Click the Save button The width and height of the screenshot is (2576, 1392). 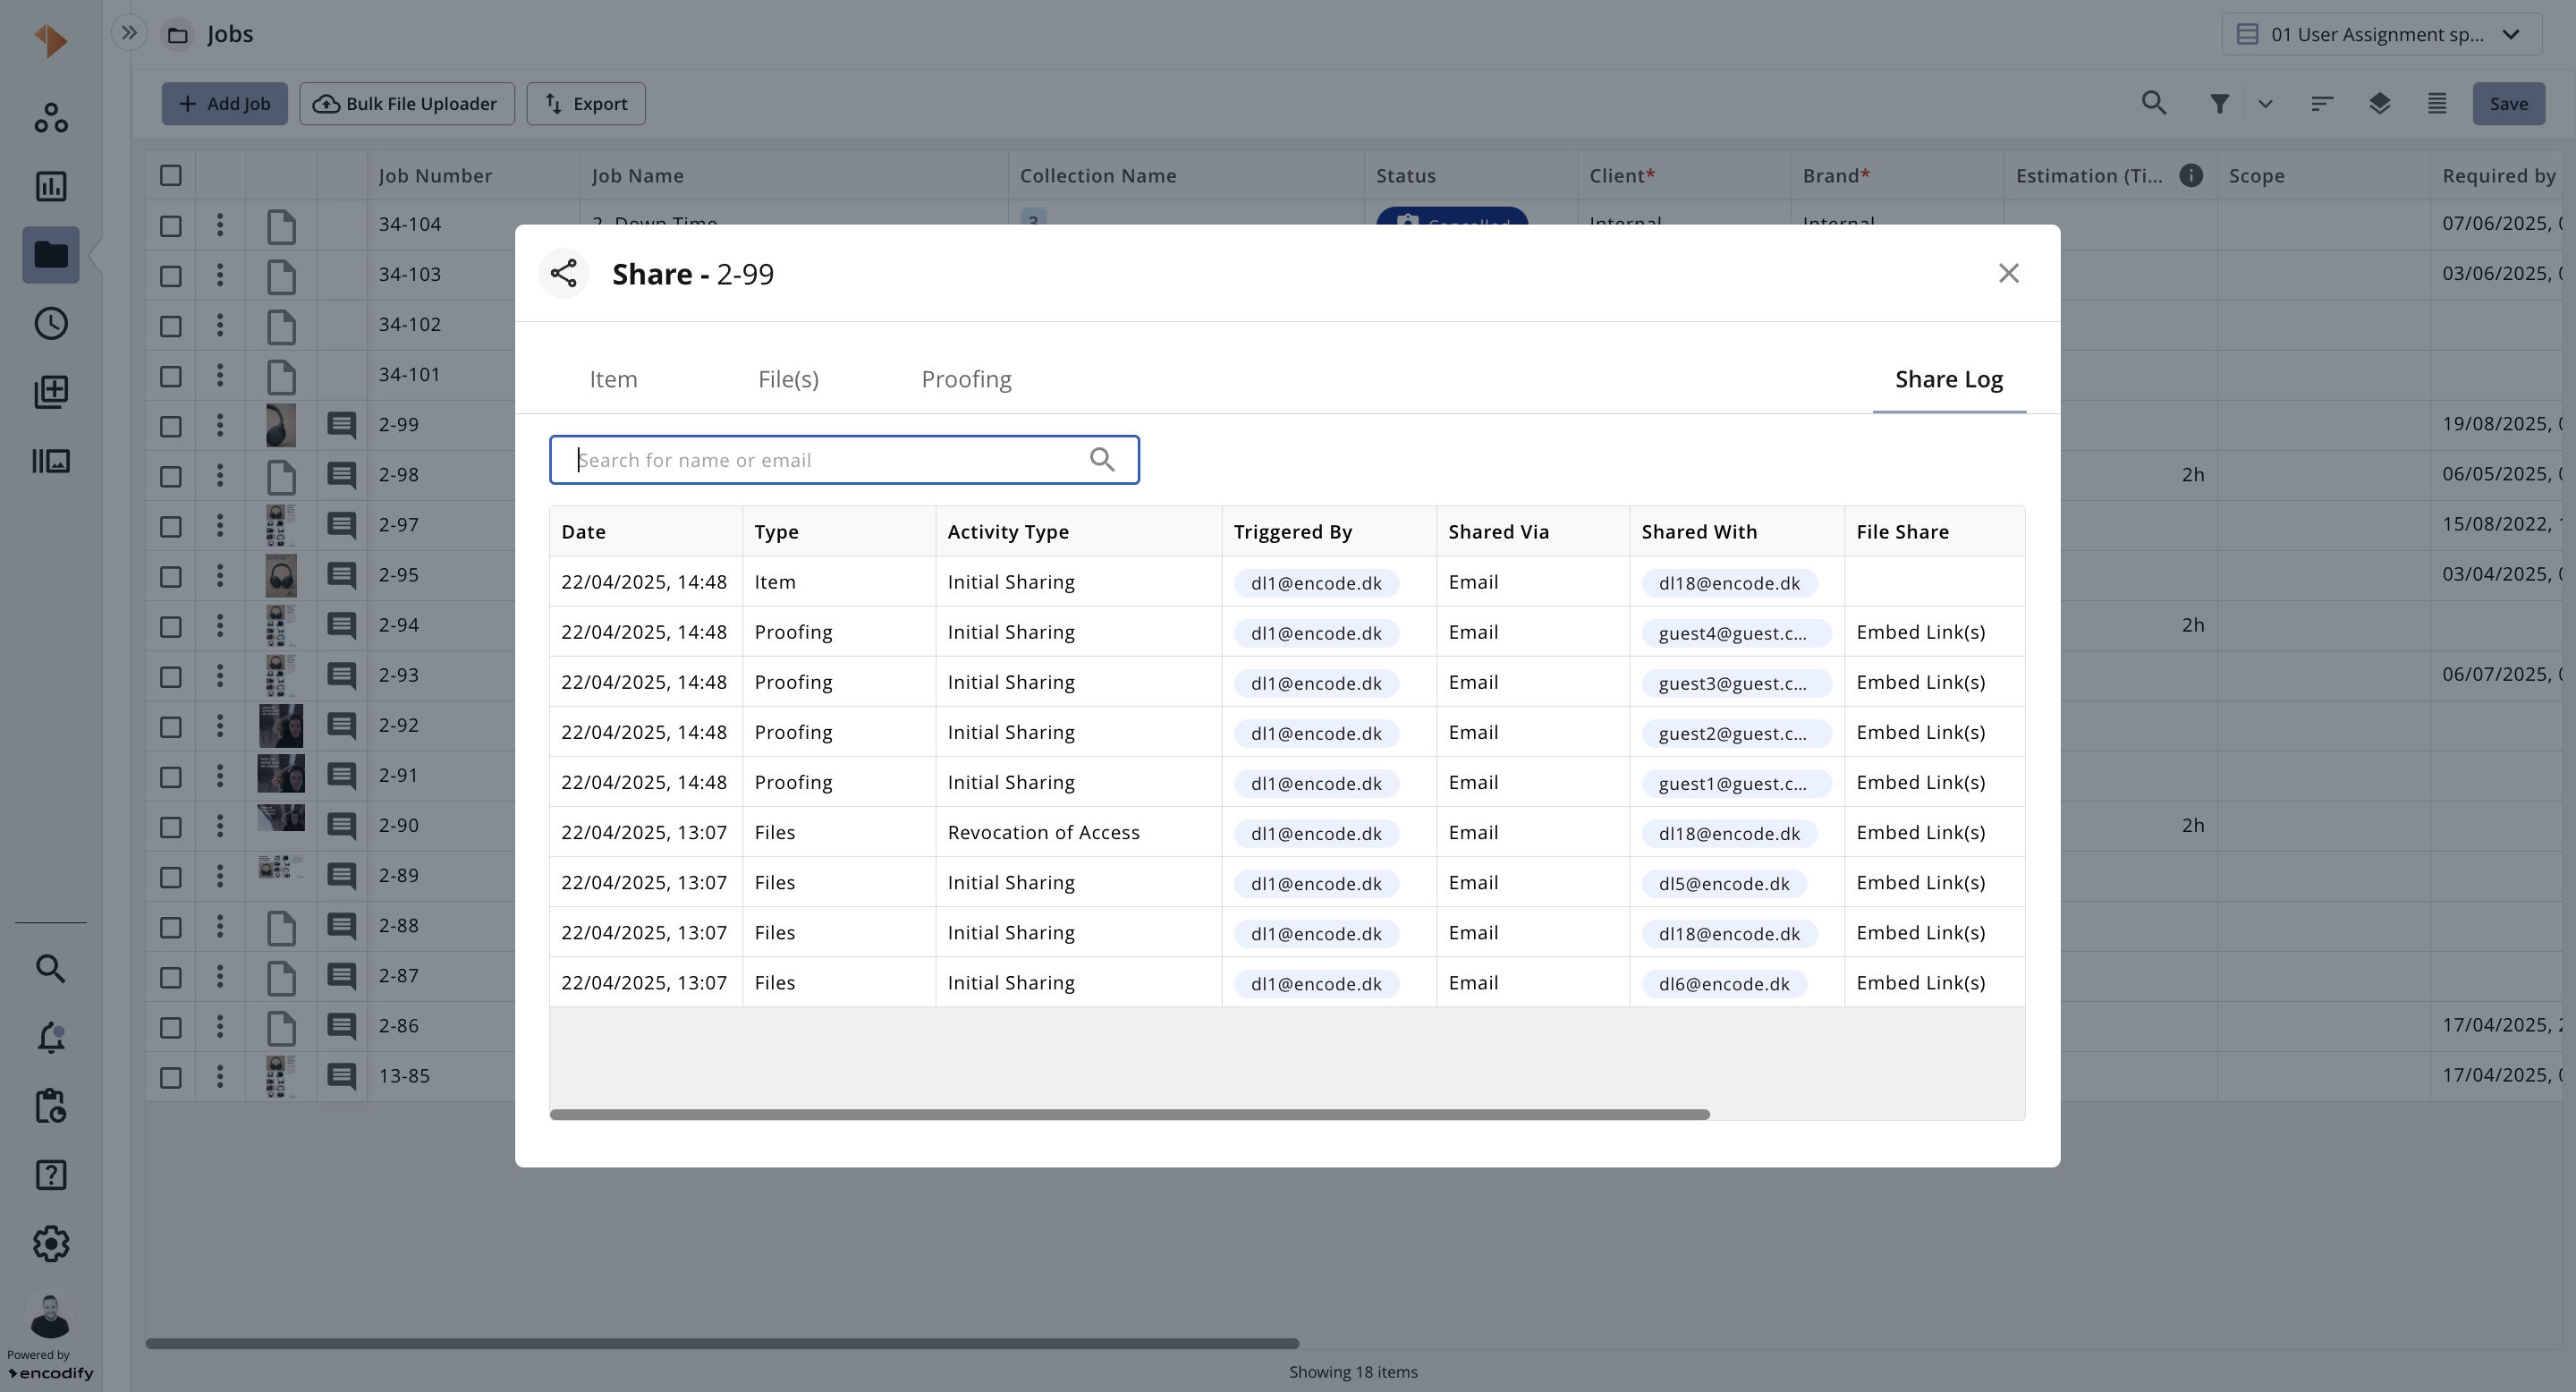pyautogui.click(x=2508, y=103)
